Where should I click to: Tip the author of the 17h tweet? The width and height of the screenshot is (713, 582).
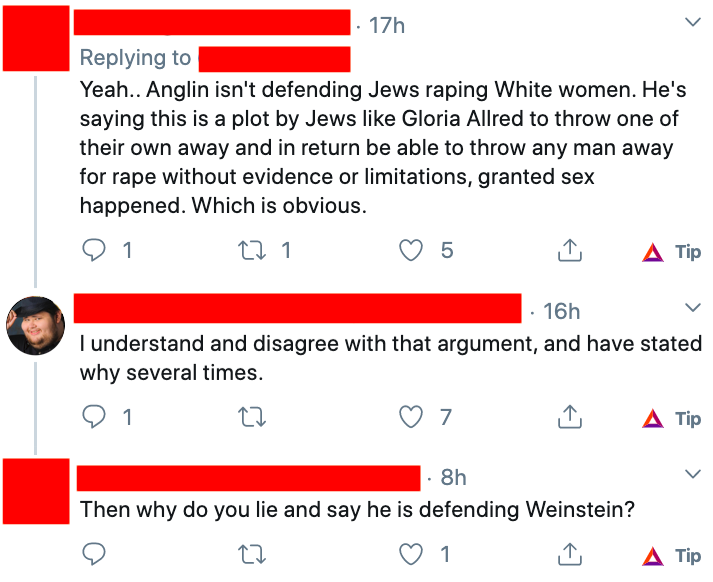point(673,252)
